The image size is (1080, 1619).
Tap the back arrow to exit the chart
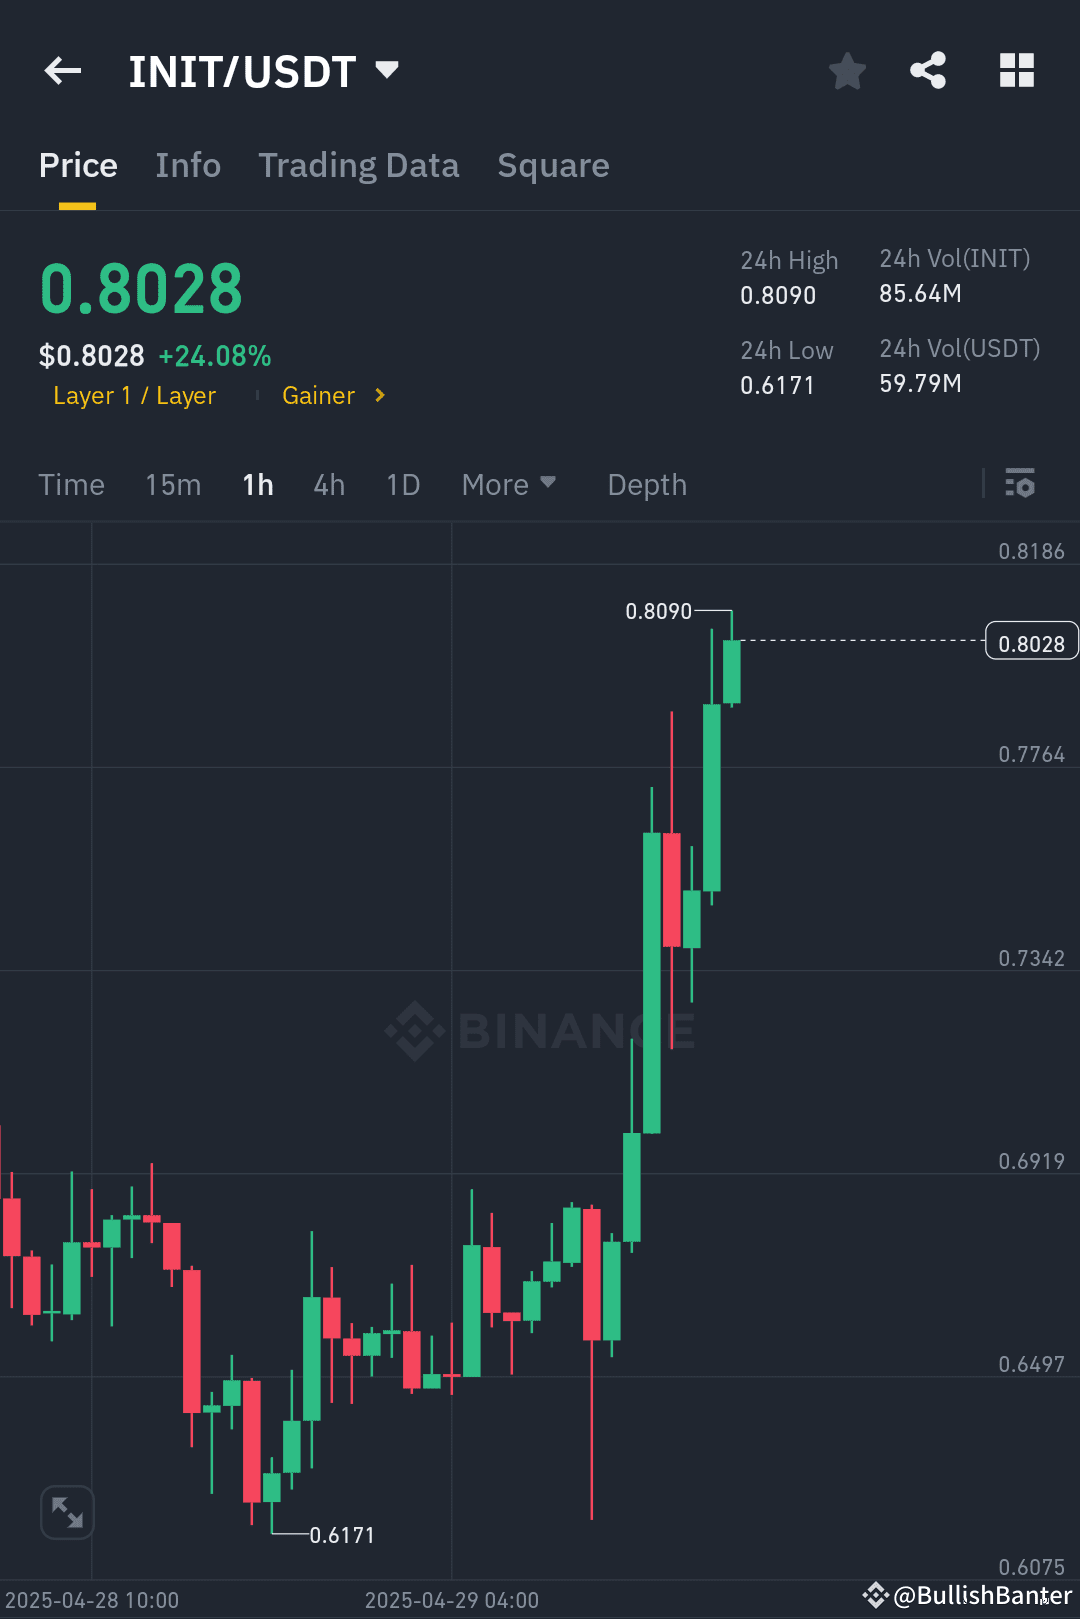[x=62, y=70]
